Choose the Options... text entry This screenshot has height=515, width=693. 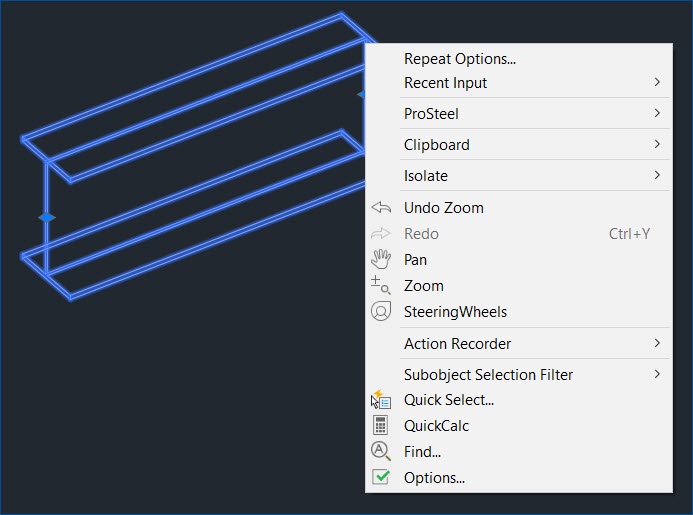pyautogui.click(x=434, y=478)
